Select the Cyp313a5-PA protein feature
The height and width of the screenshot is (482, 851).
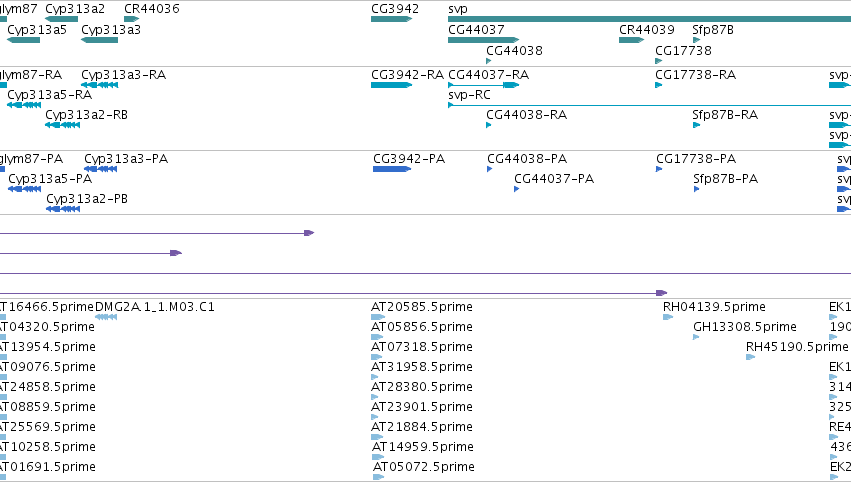[24, 189]
